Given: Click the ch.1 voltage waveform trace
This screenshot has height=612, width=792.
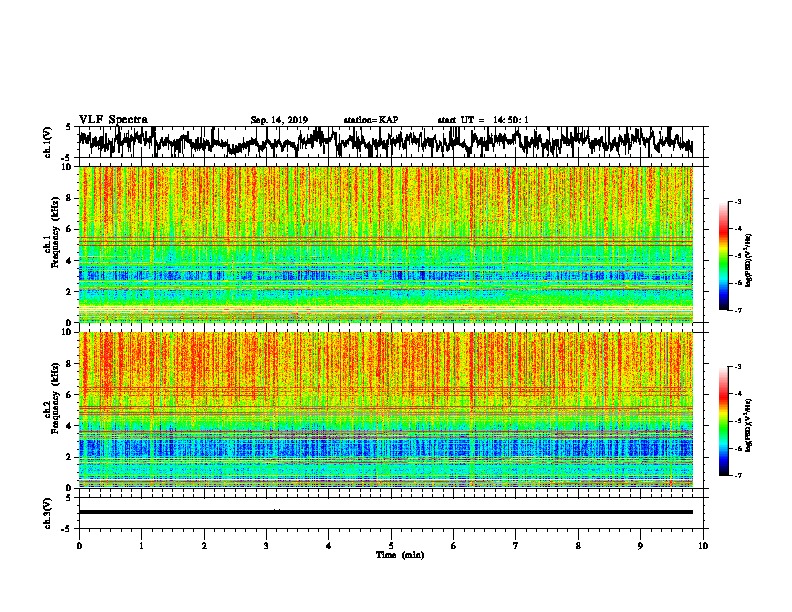Looking at the screenshot, I should tap(385, 142).
